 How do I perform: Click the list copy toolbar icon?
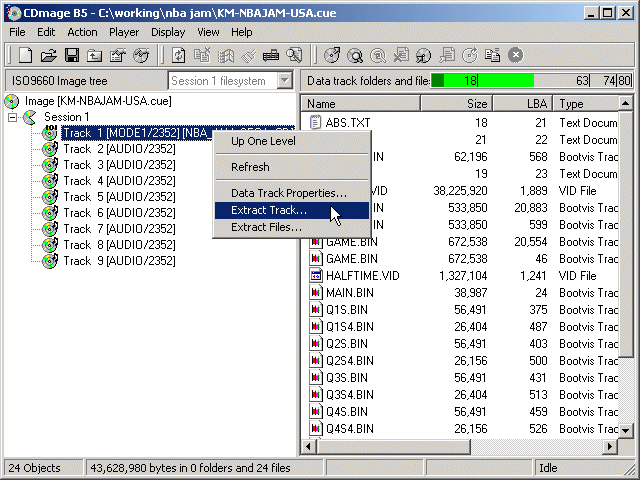tap(493, 55)
